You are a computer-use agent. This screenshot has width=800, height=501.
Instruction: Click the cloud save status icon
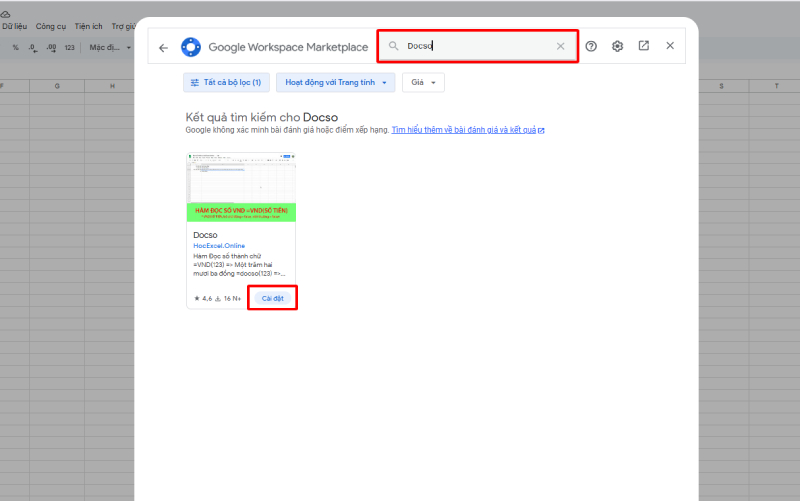(6, 14)
